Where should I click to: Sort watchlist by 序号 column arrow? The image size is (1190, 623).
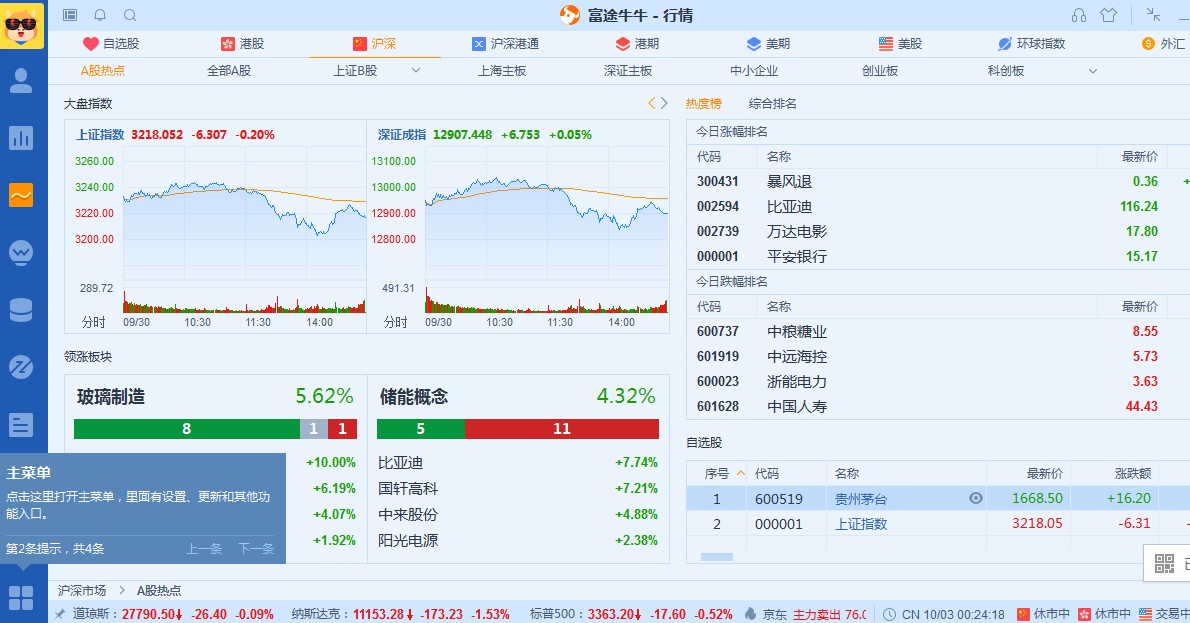[740, 473]
